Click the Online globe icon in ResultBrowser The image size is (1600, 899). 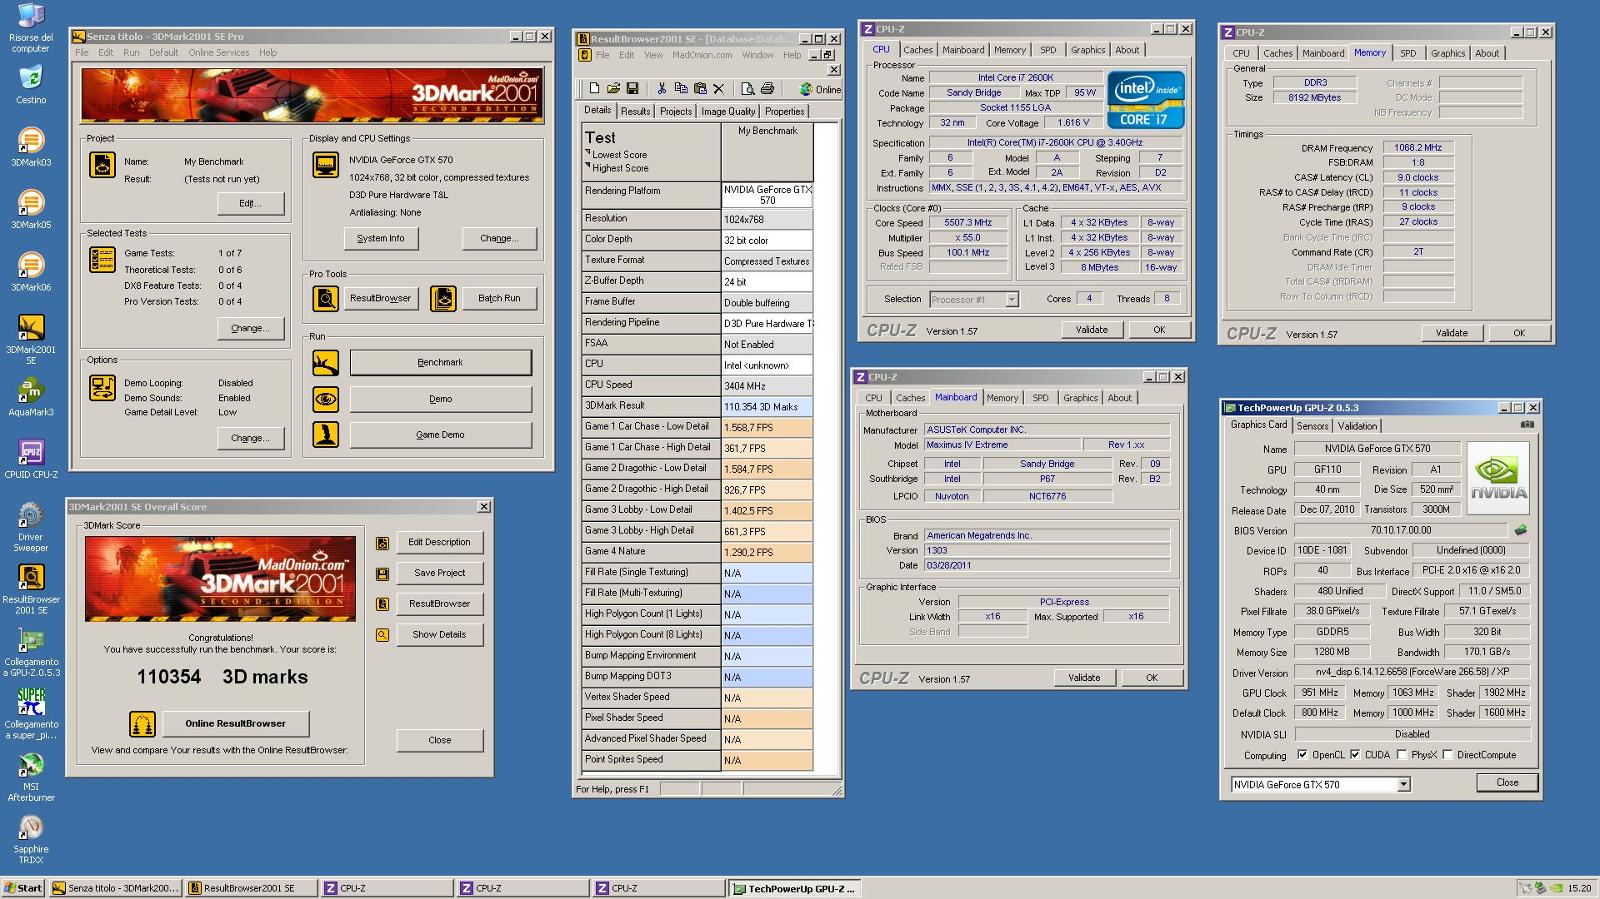point(806,89)
